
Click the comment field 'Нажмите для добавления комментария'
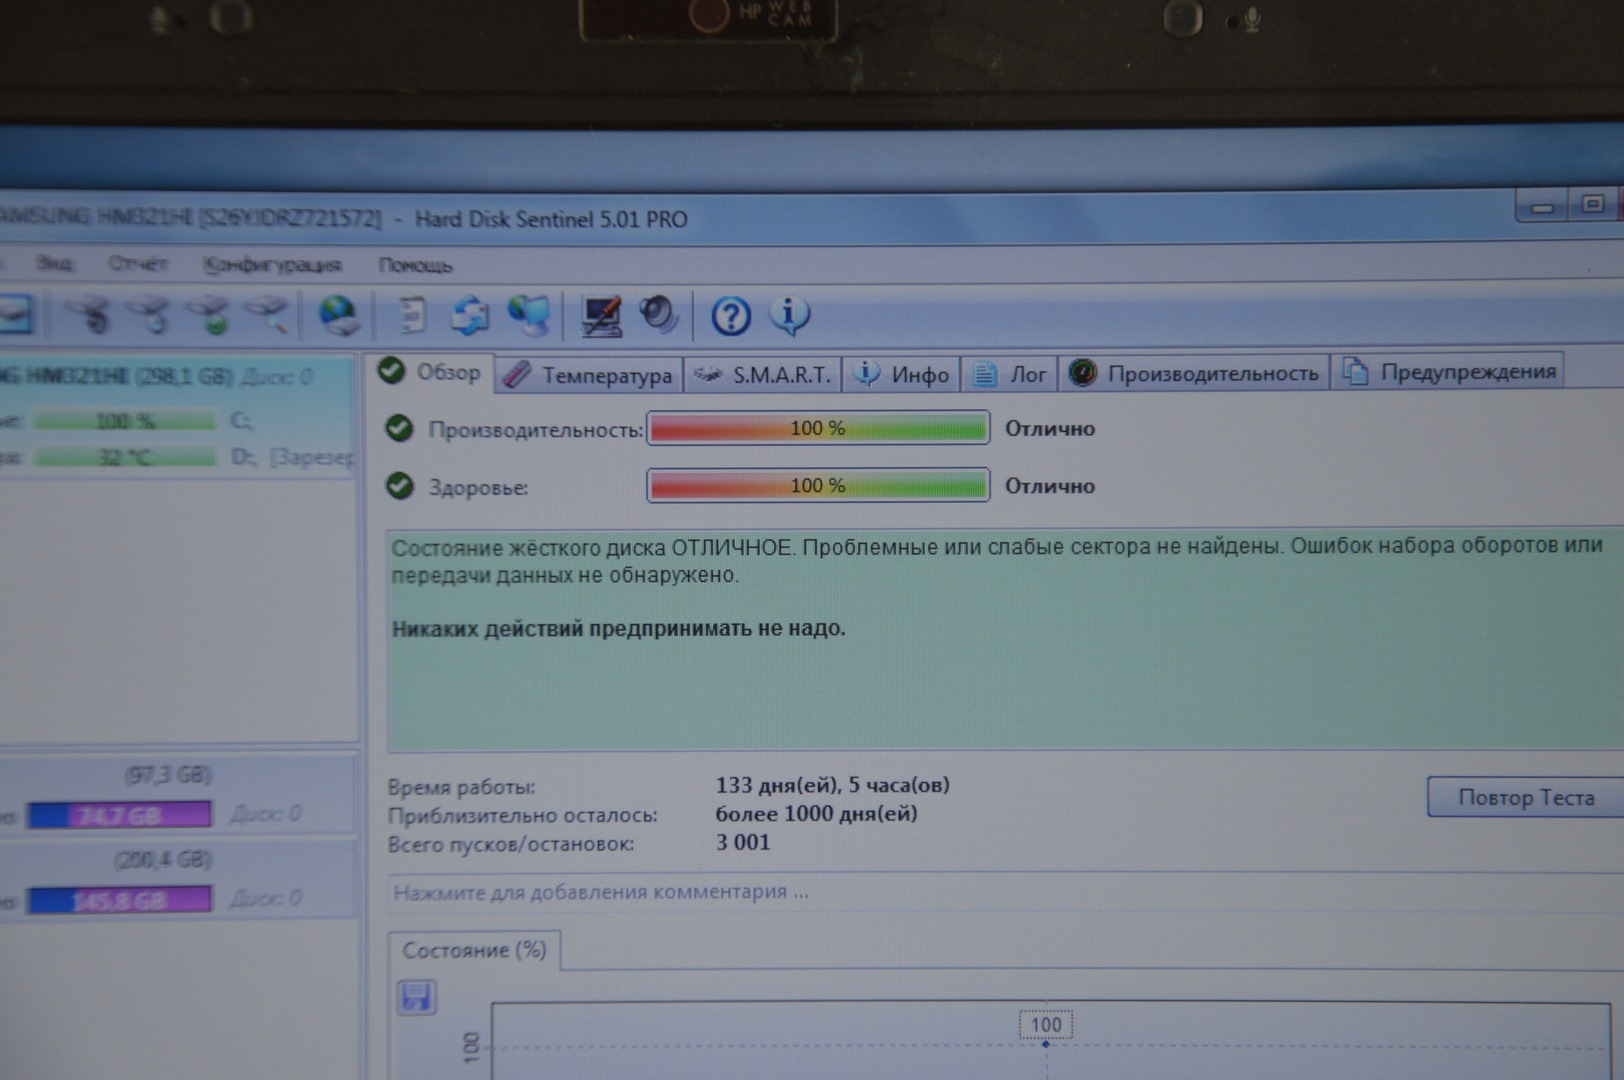(x=601, y=892)
